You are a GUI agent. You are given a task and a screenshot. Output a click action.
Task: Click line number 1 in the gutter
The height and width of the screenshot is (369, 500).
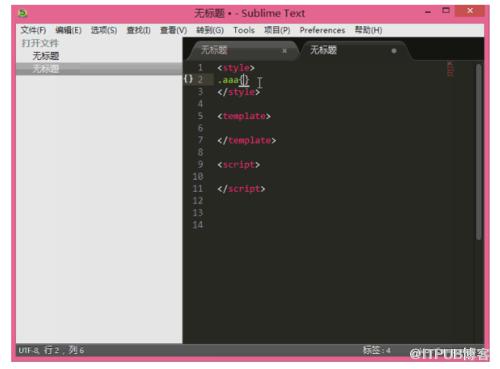[200, 68]
